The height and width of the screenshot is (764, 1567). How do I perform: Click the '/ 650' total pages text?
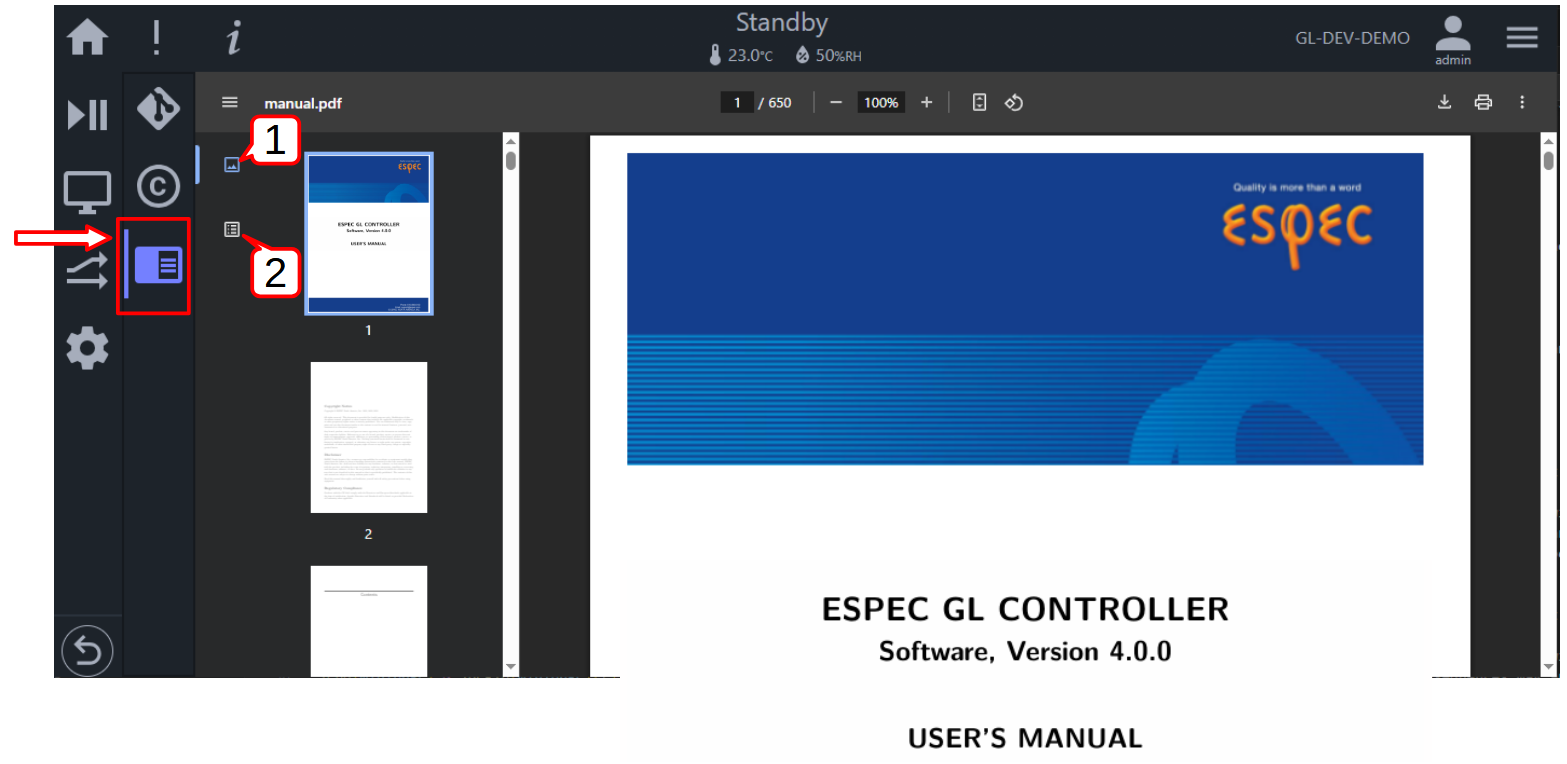pos(774,102)
